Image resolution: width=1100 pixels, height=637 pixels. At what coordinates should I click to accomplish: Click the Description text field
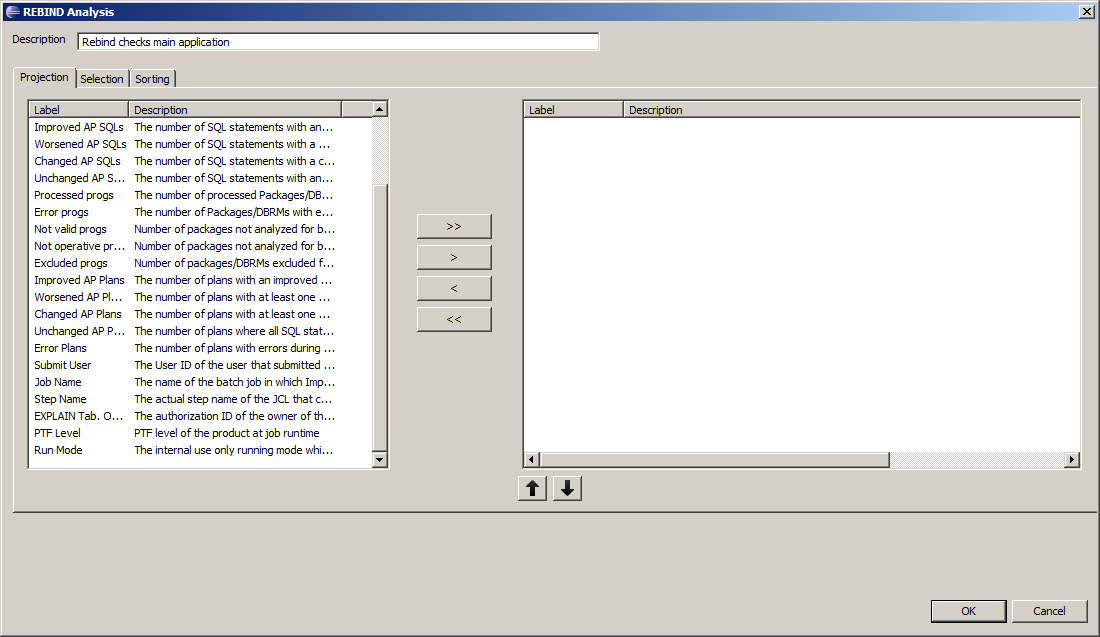(x=338, y=42)
